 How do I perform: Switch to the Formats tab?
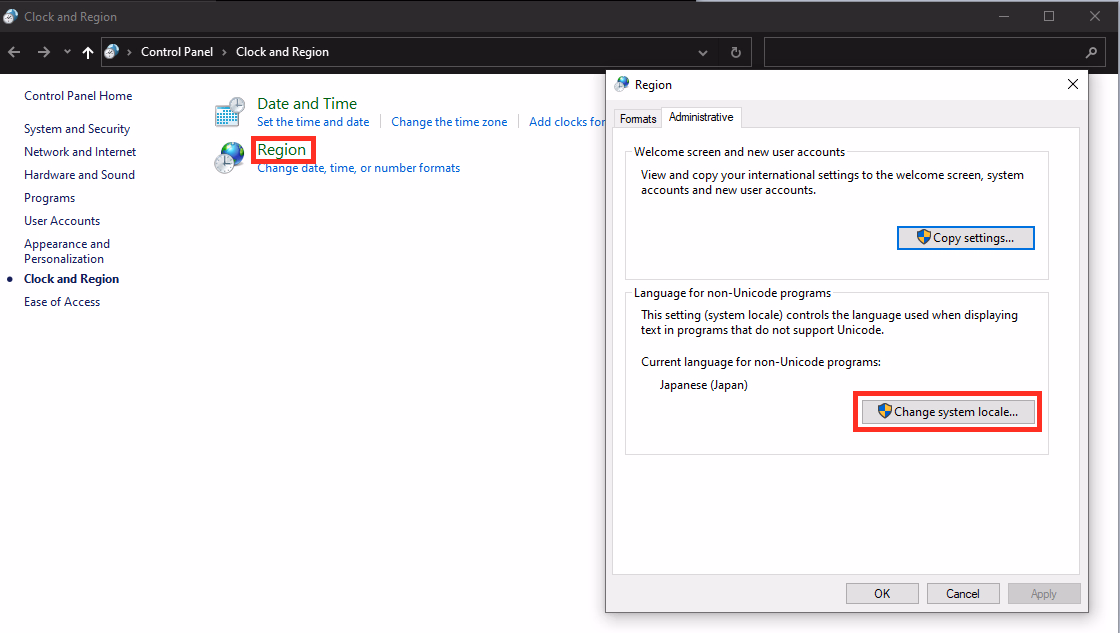tap(637, 117)
